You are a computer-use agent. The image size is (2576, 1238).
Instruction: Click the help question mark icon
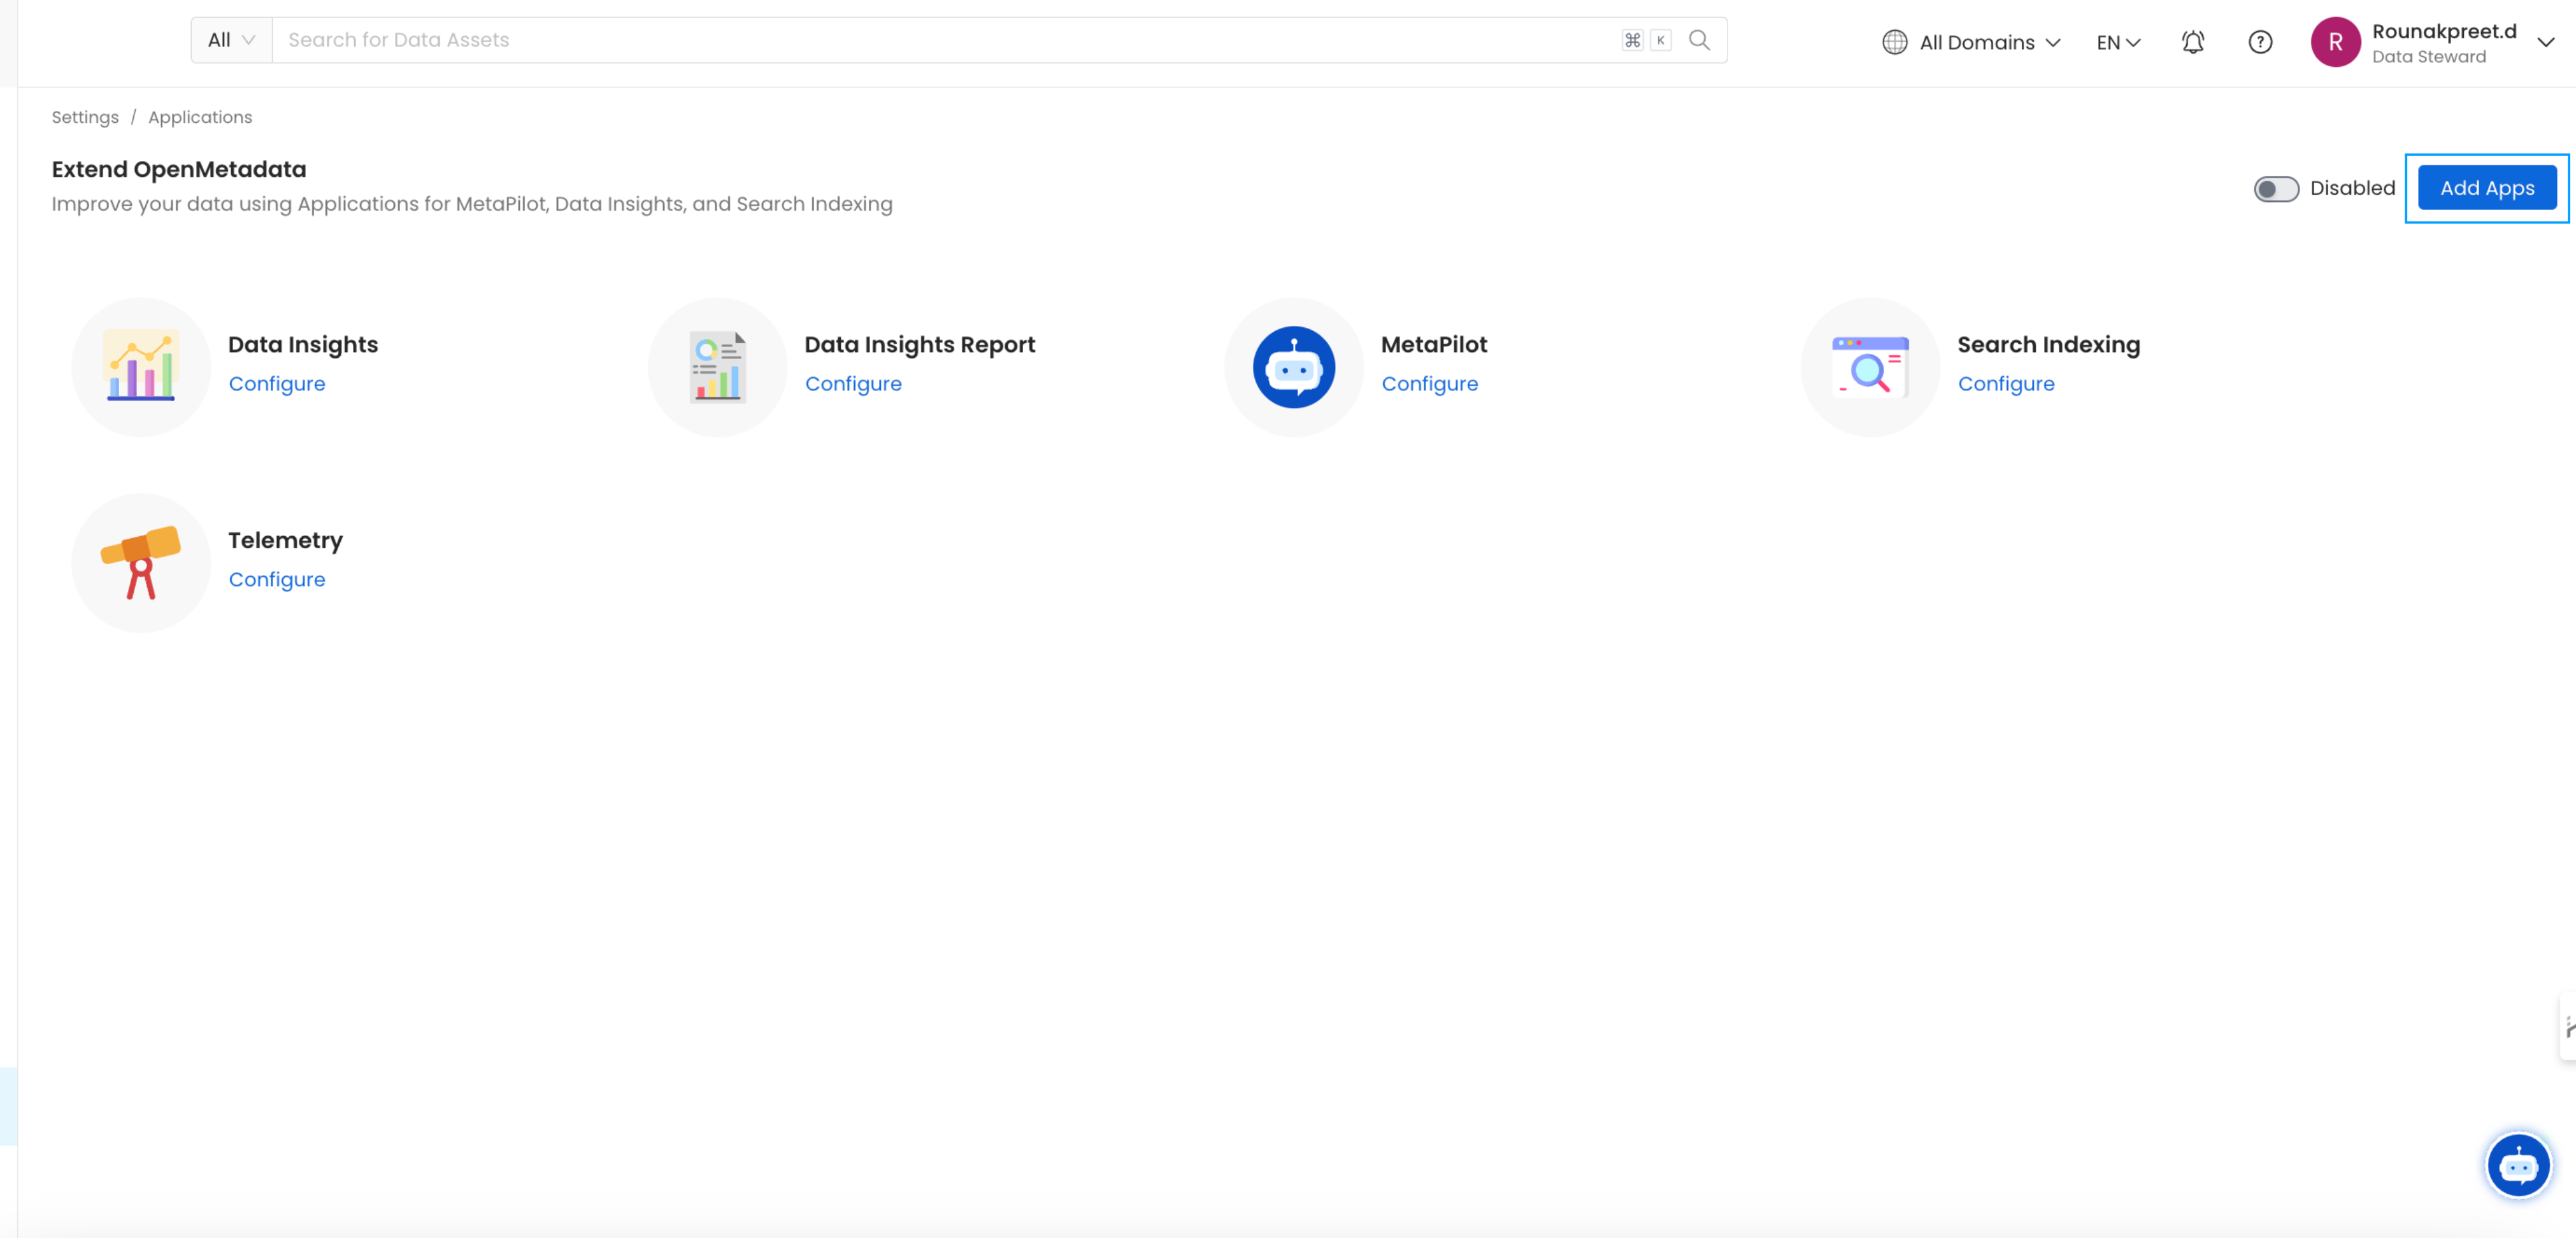(x=2261, y=41)
